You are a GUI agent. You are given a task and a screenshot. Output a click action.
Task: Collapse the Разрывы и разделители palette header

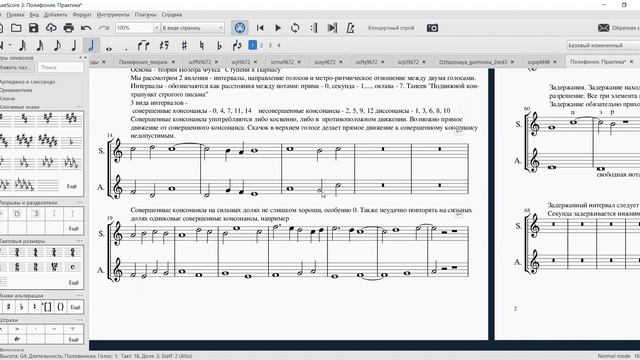pos(28,202)
